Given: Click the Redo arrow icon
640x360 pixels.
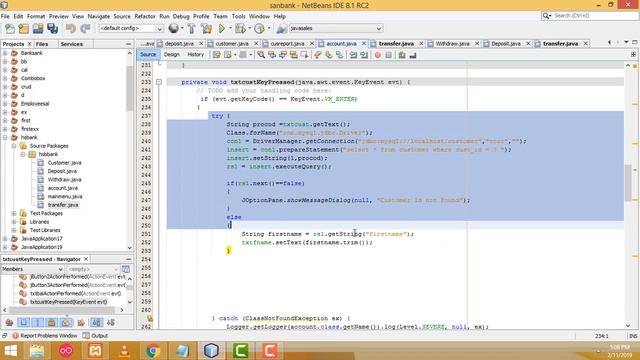Looking at the screenshot, I should point(85,28).
